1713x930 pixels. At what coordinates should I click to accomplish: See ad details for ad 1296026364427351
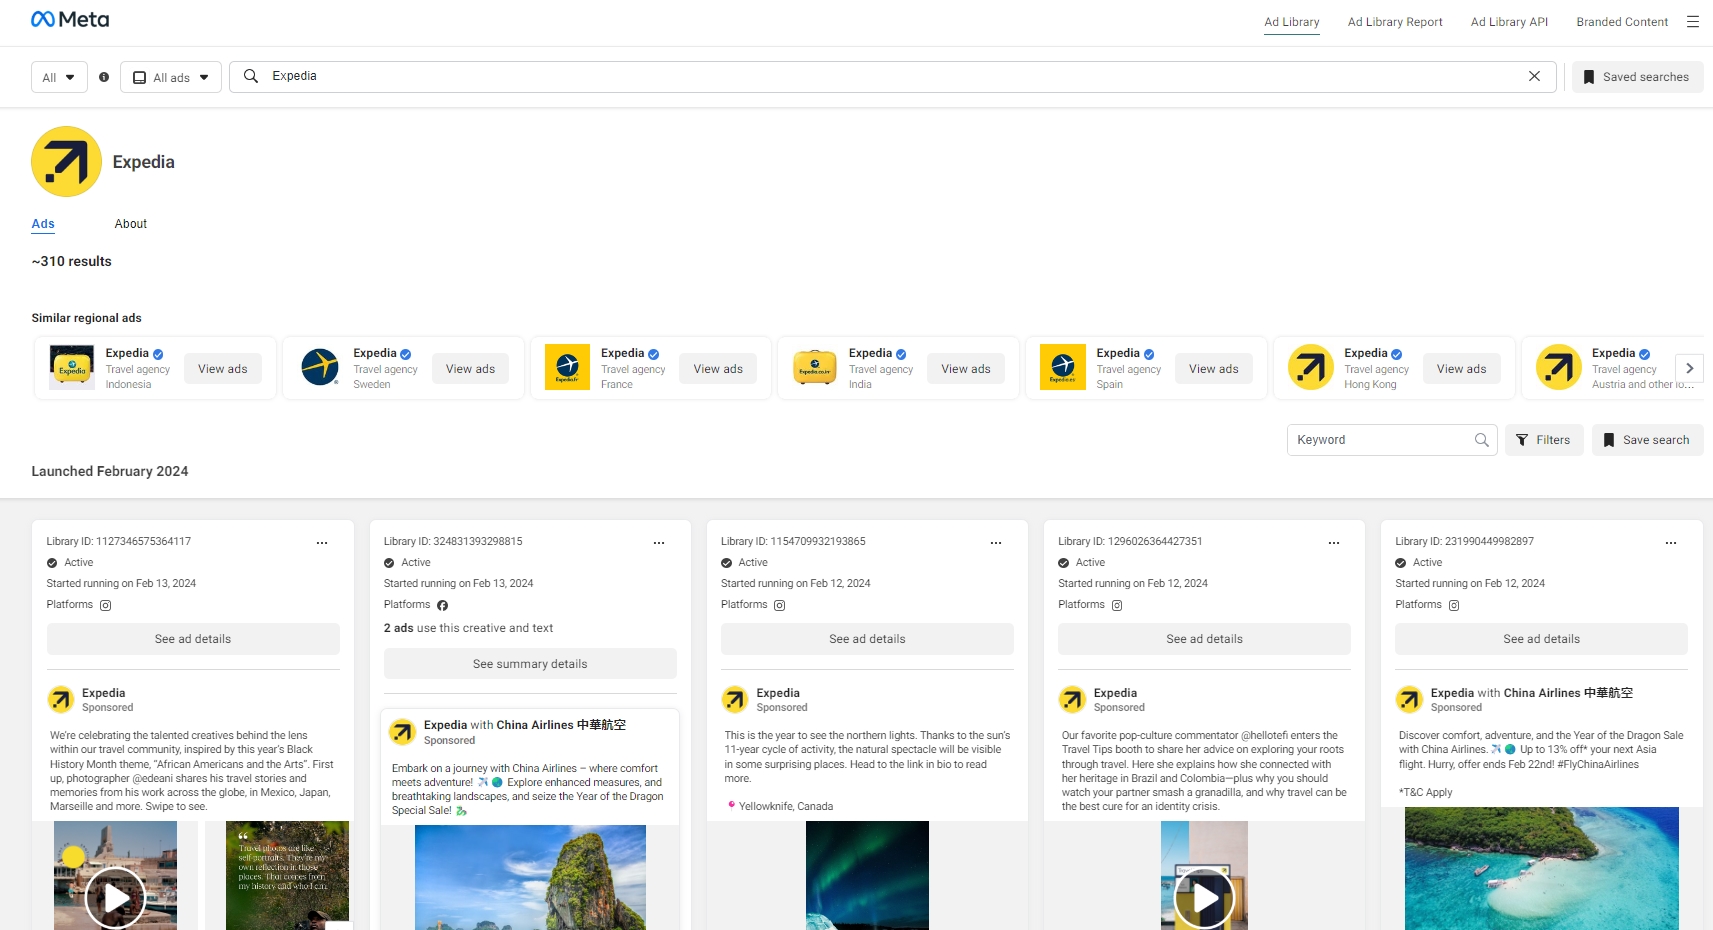point(1204,639)
